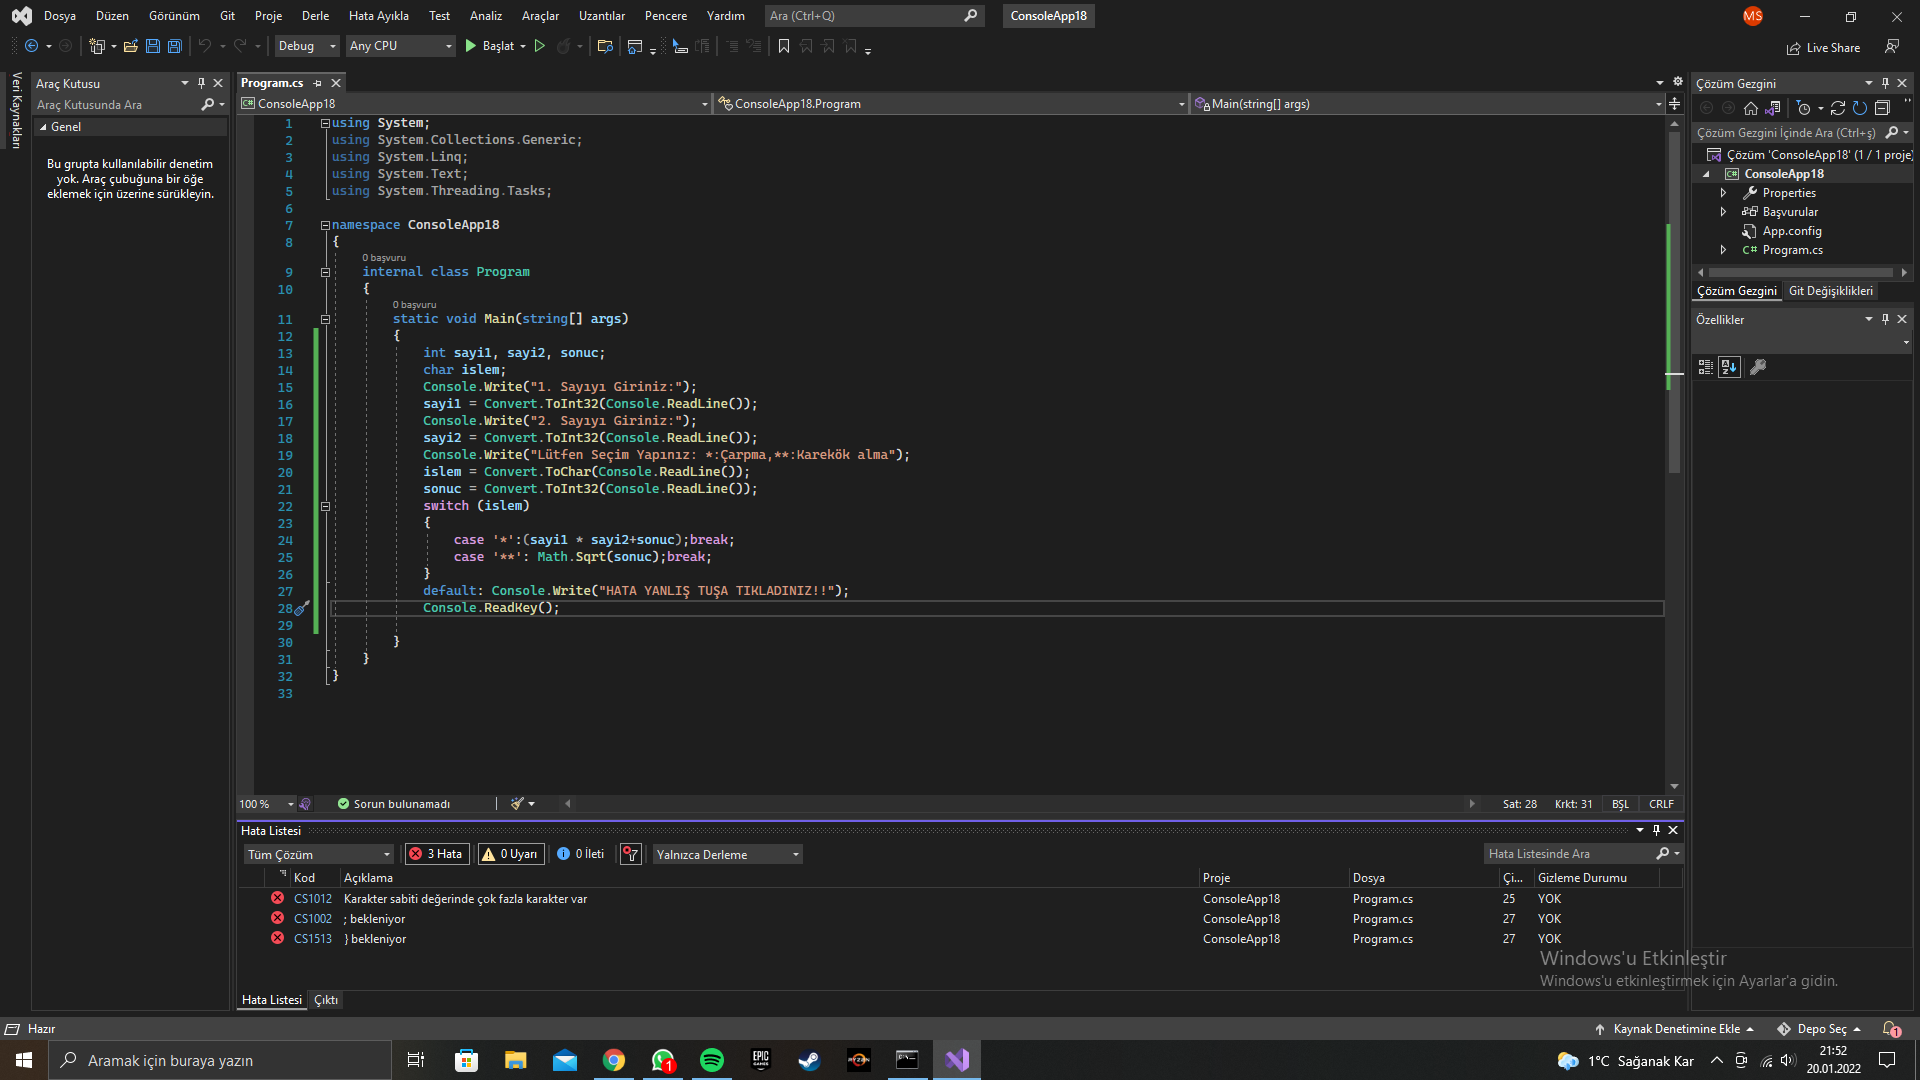Open the Hata Ayıkla menu
Screen dimensions: 1920x1080
click(x=379, y=16)
